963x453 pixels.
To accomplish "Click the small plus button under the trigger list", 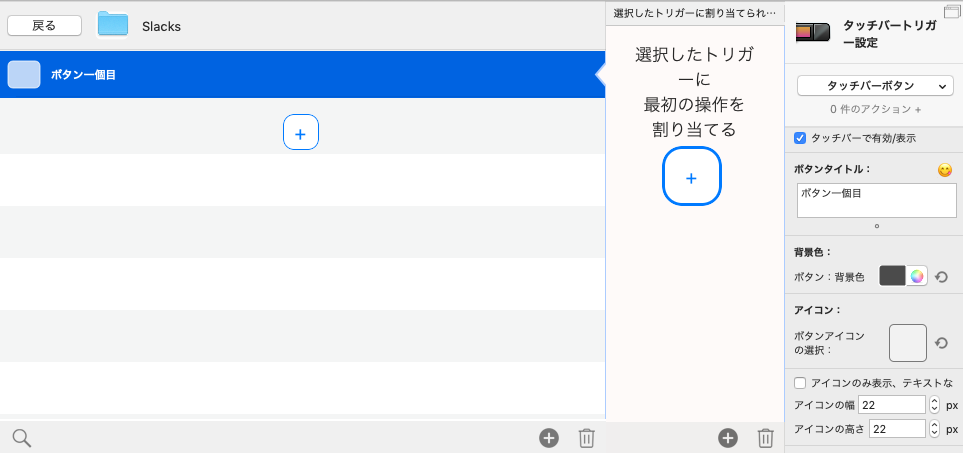I will (300, 132).
